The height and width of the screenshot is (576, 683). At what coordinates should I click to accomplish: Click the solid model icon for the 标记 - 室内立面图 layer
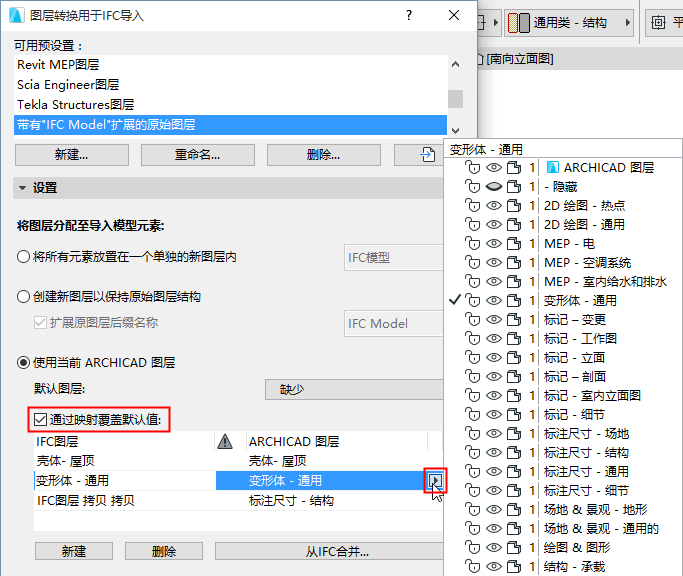514,396
